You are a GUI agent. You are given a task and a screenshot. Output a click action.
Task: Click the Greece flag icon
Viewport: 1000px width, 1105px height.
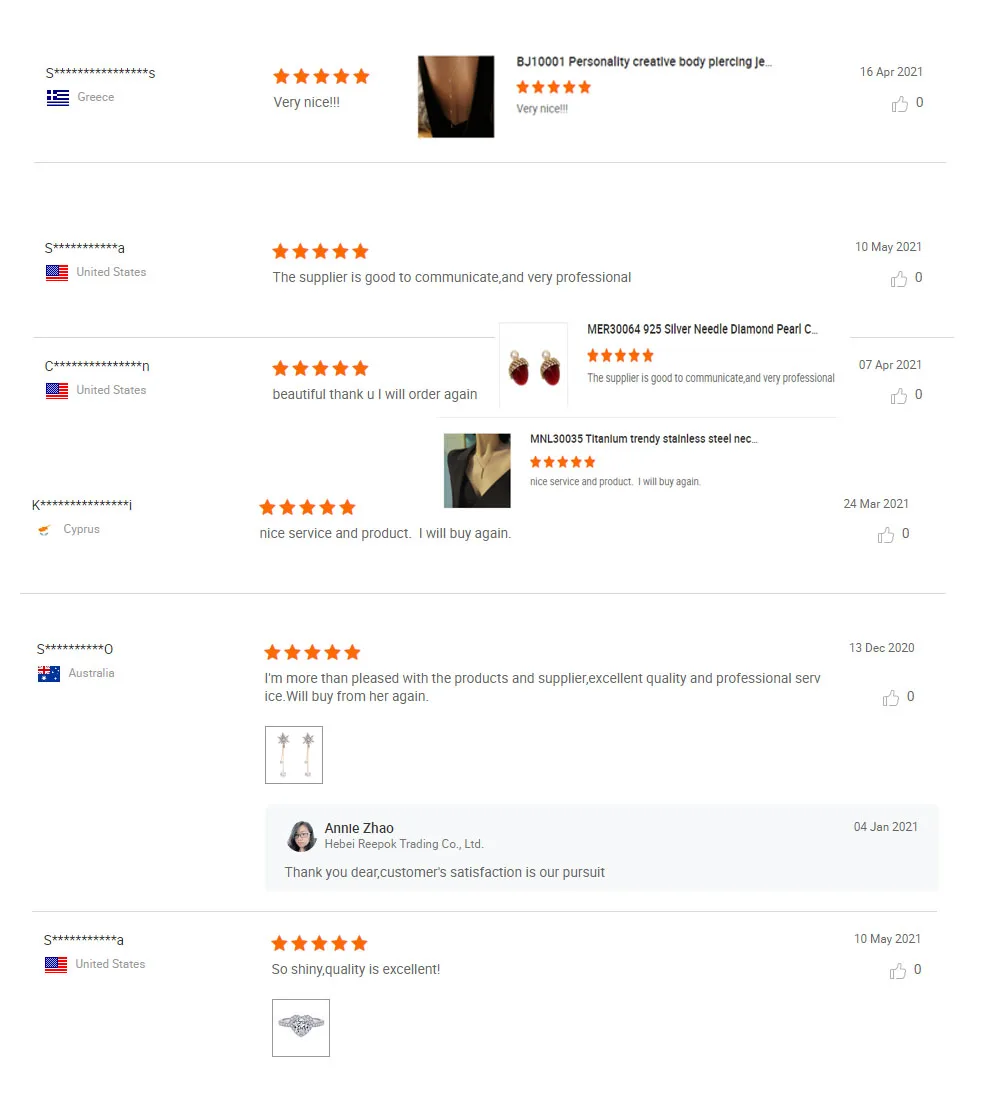click(x=58, y=97)
